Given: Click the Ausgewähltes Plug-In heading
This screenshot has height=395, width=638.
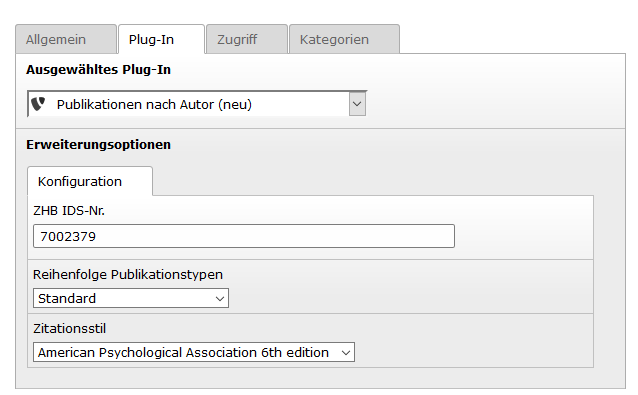Looking at the screenshot, I should [x=98, y=70].
